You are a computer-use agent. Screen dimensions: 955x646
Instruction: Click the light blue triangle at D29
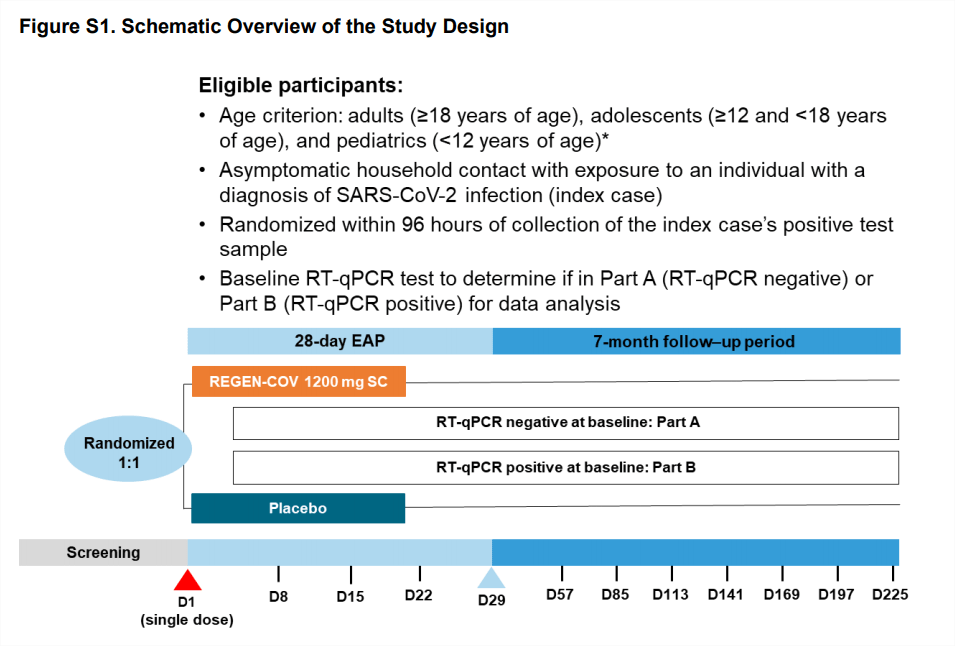pyautogui.click(x=490, y=579)
